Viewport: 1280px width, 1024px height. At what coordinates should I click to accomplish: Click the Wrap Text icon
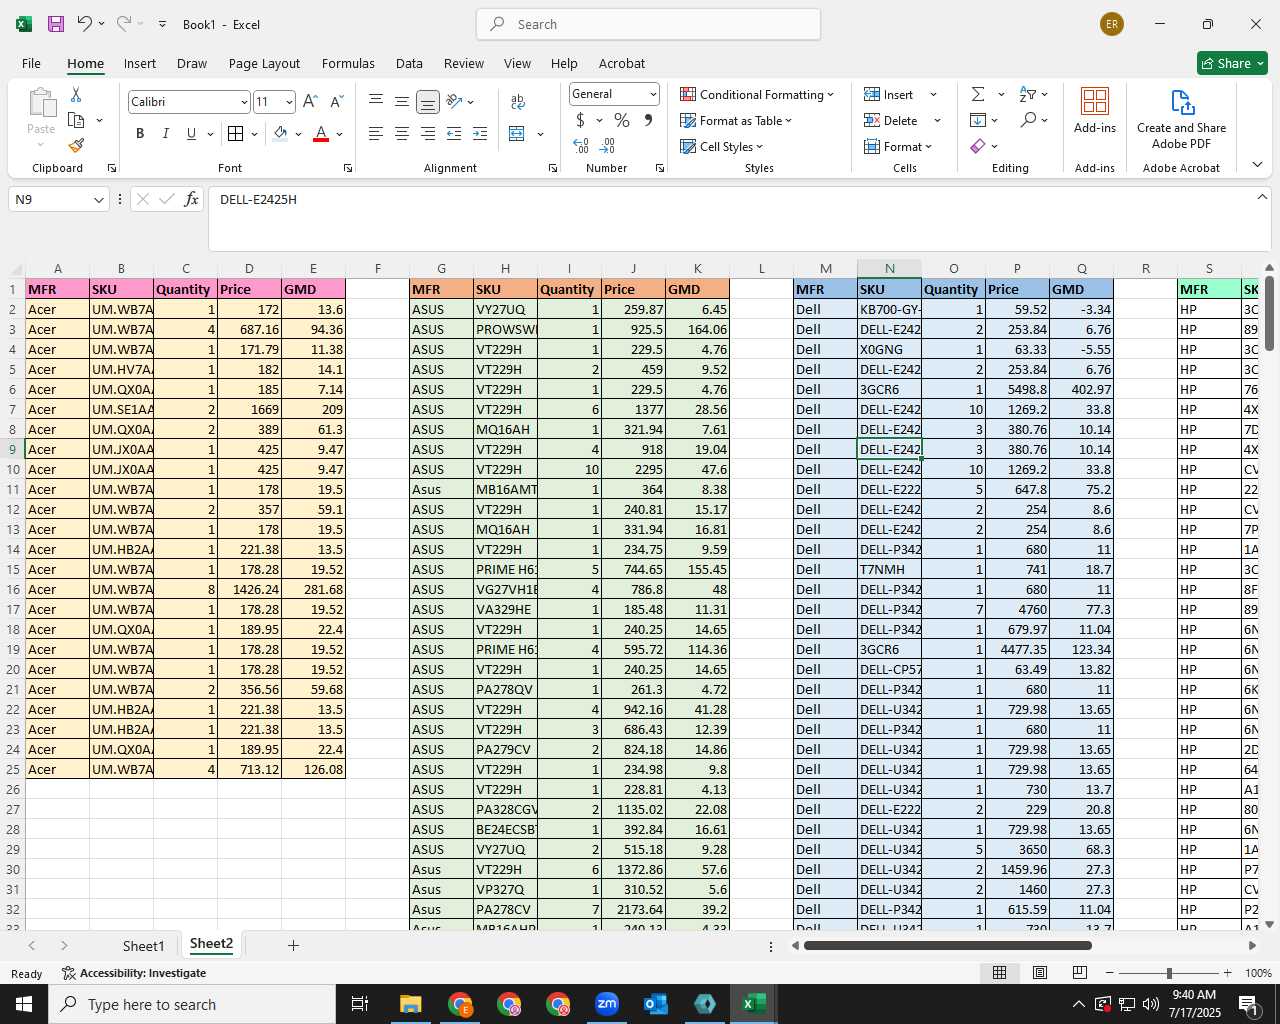coord(518,102)
